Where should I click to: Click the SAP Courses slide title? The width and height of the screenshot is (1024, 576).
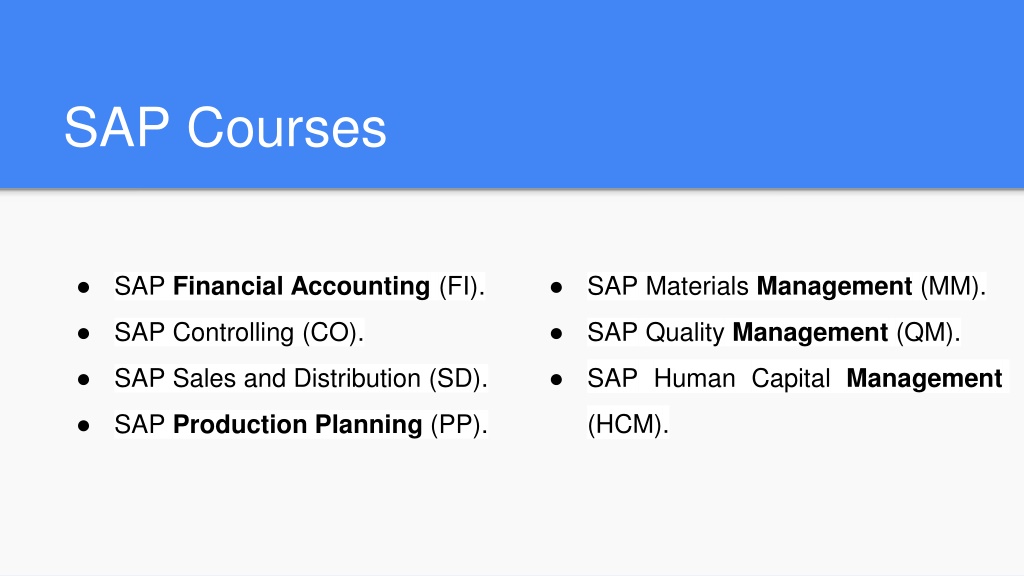coord(225,128)
